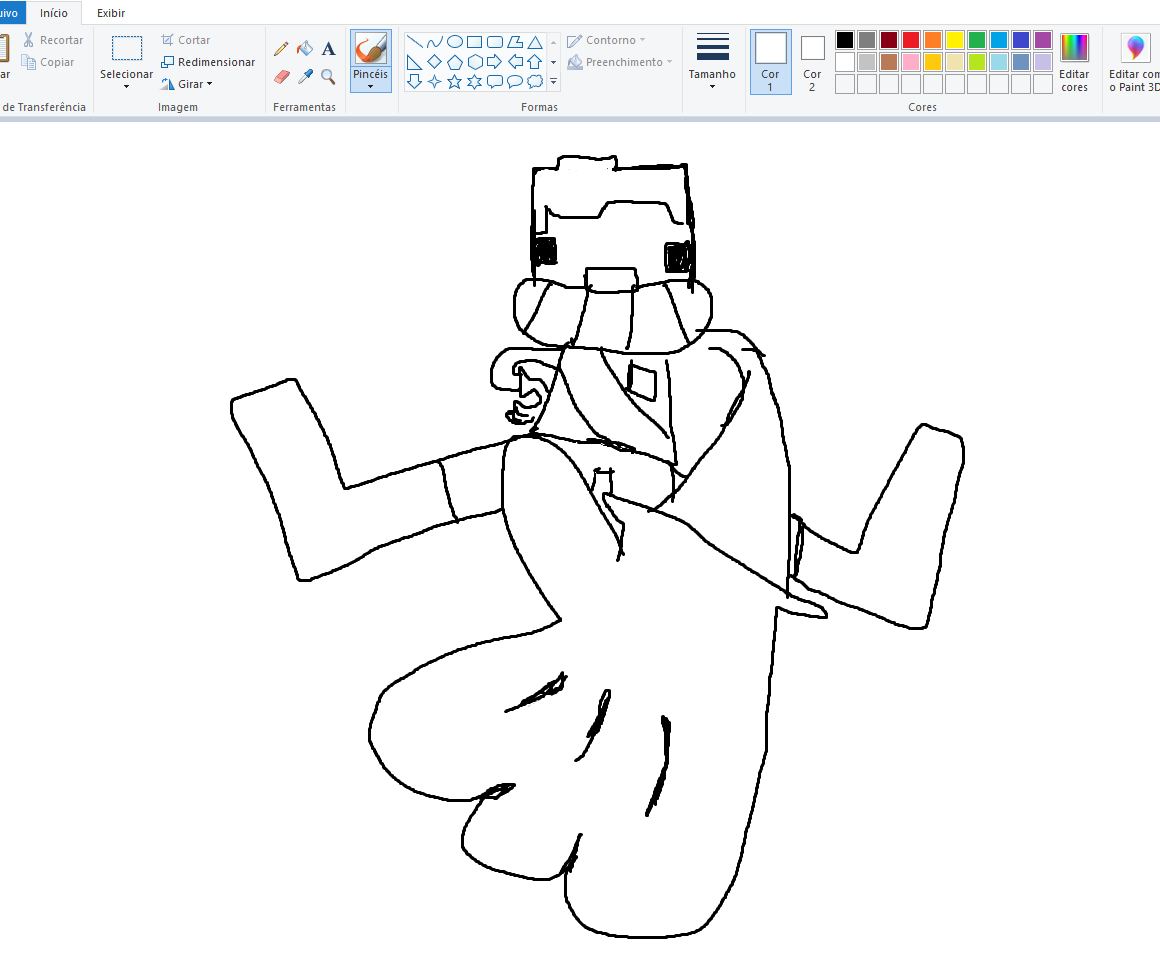Choose the Down arrow shape
Viewport: 1160px width, 979px height.
click(414, 81)
